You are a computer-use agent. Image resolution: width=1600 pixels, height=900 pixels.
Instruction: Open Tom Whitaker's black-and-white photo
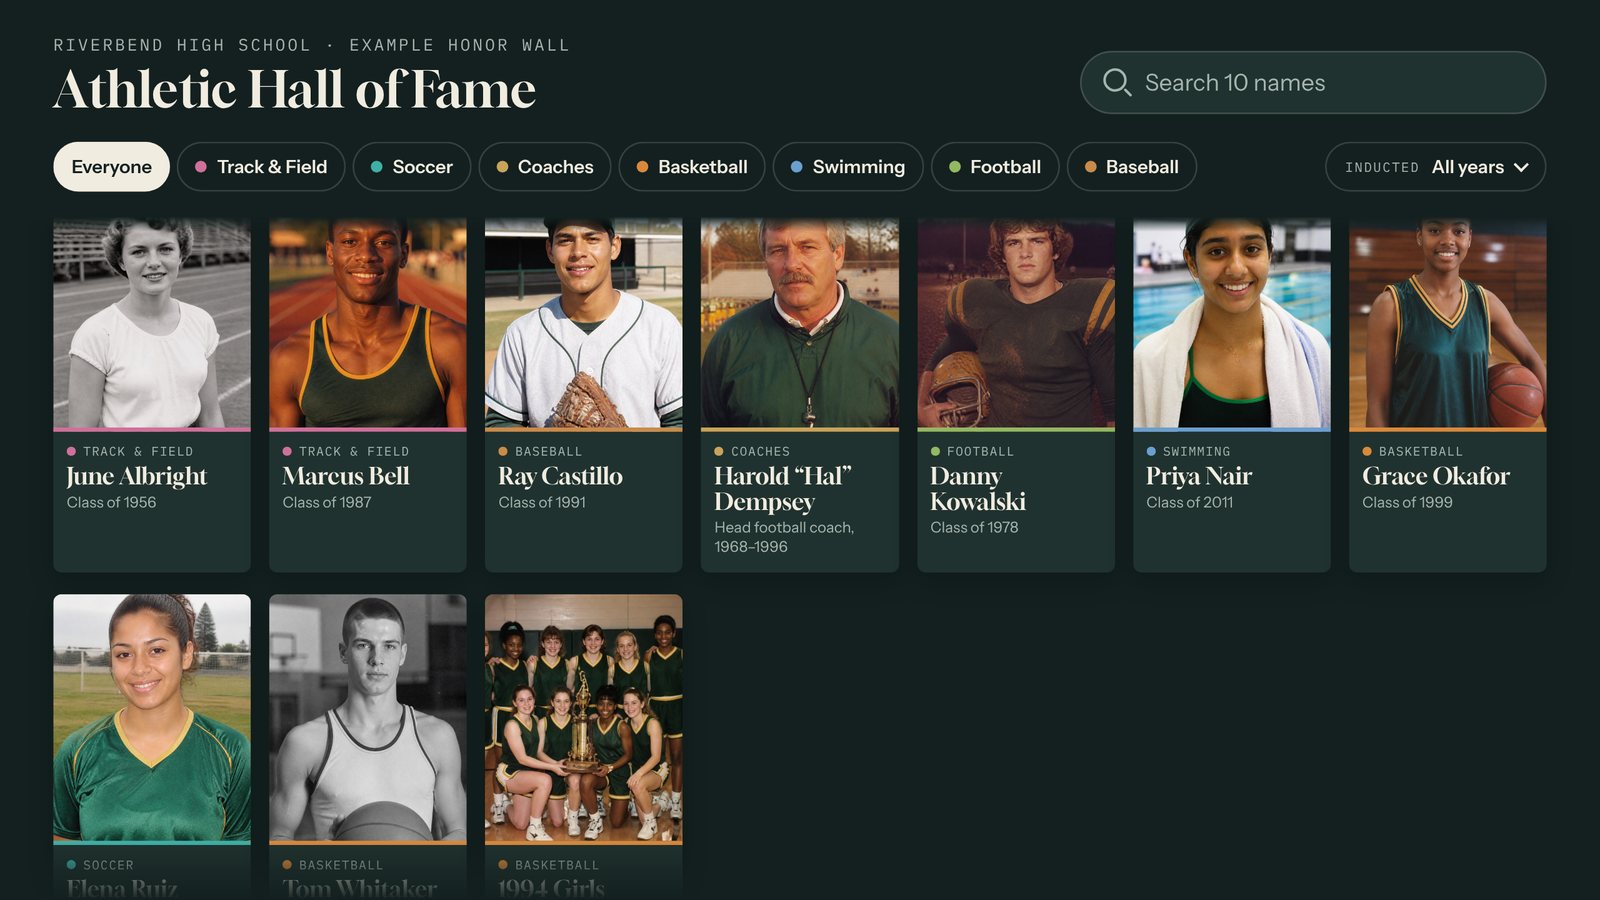pyautogui.click(x=368, y=718)
